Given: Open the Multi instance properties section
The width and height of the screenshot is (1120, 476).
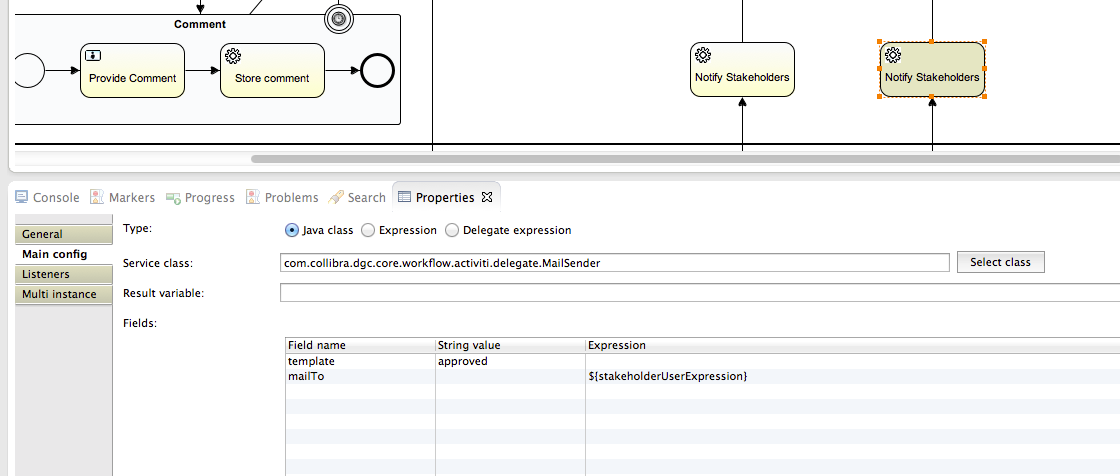Looking at the screenshot, I should tap(64, 294).
